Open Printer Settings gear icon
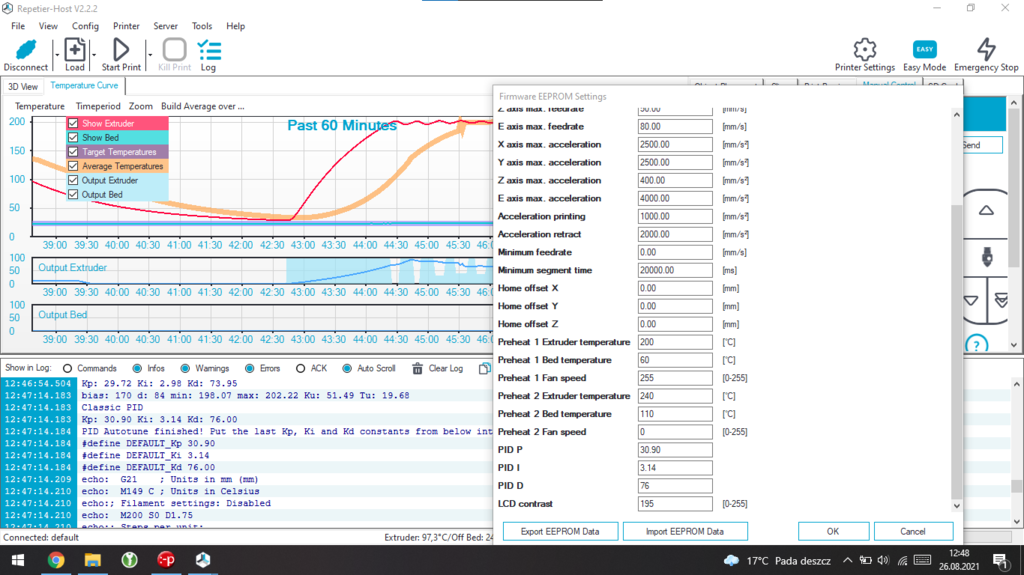The image size is (1024, 575). (x=864, y=50)
